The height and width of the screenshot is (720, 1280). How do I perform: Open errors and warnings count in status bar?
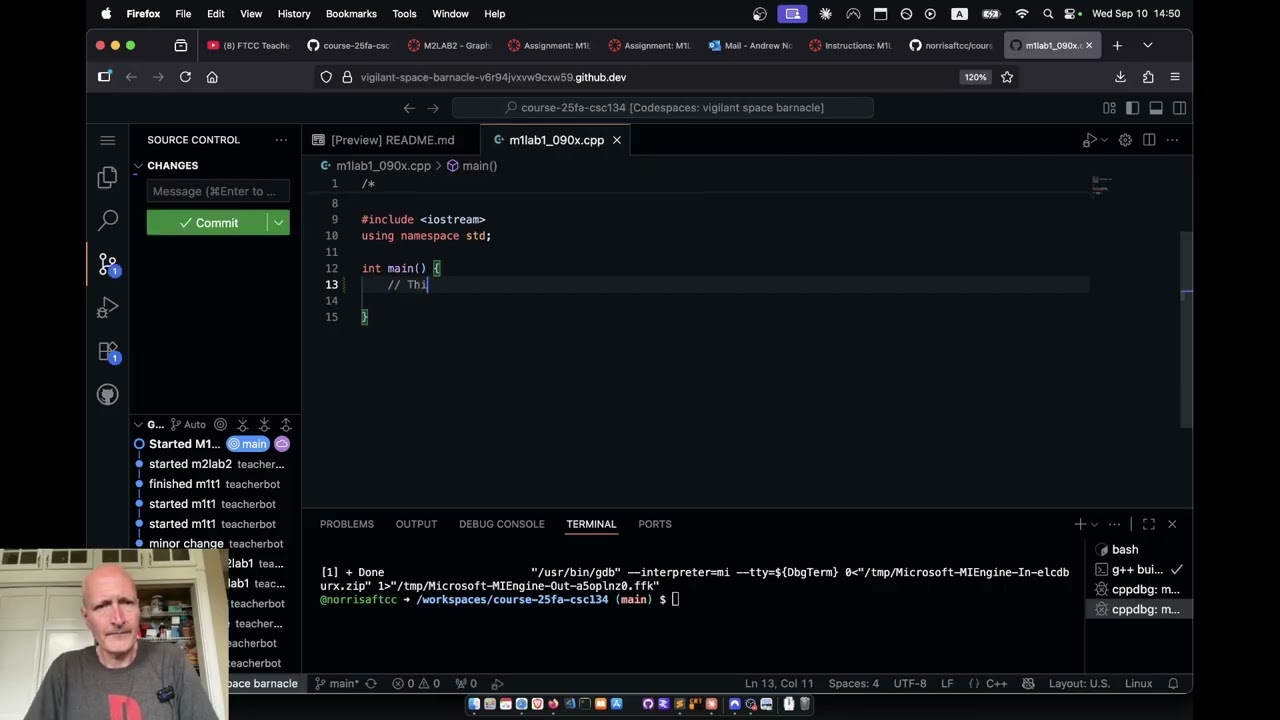pyautogui.click(x=416, y=684)
